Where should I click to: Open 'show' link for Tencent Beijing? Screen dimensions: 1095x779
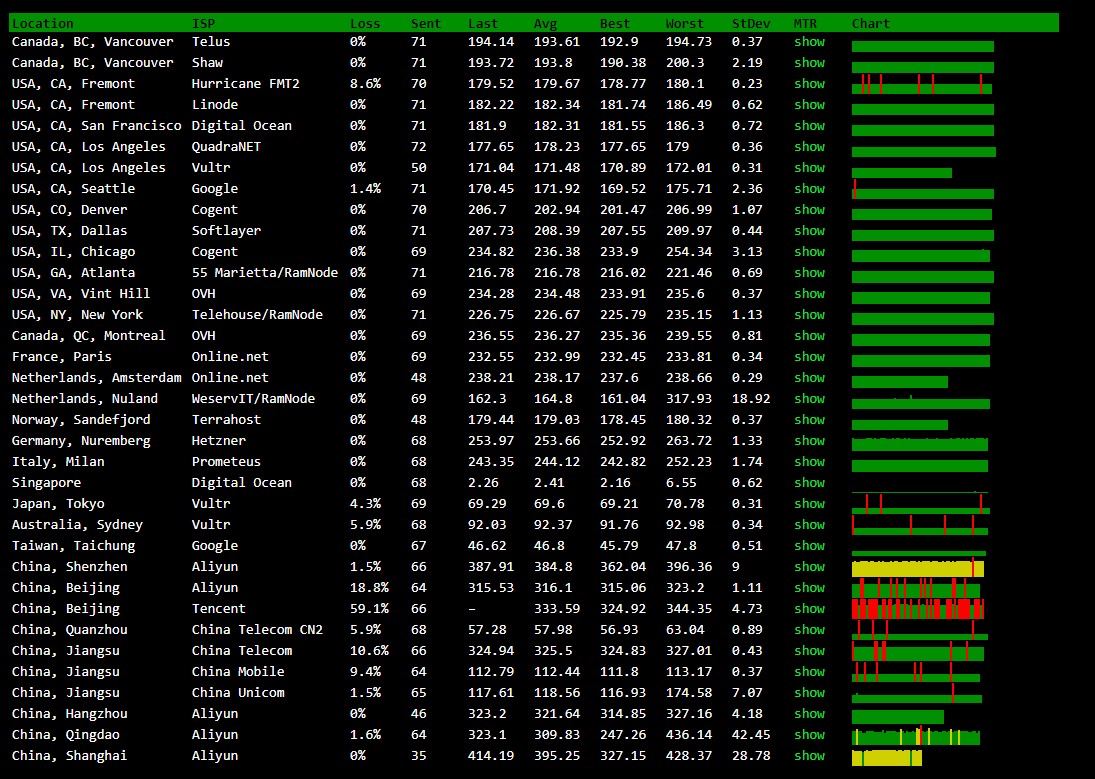pyautogui.click(x=809, y=608)
